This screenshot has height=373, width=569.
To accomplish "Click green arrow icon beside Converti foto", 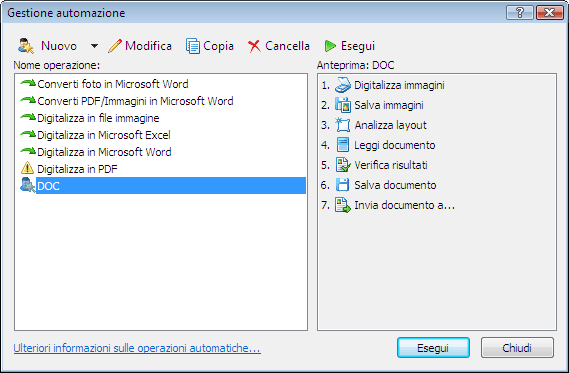I will 28,83.
